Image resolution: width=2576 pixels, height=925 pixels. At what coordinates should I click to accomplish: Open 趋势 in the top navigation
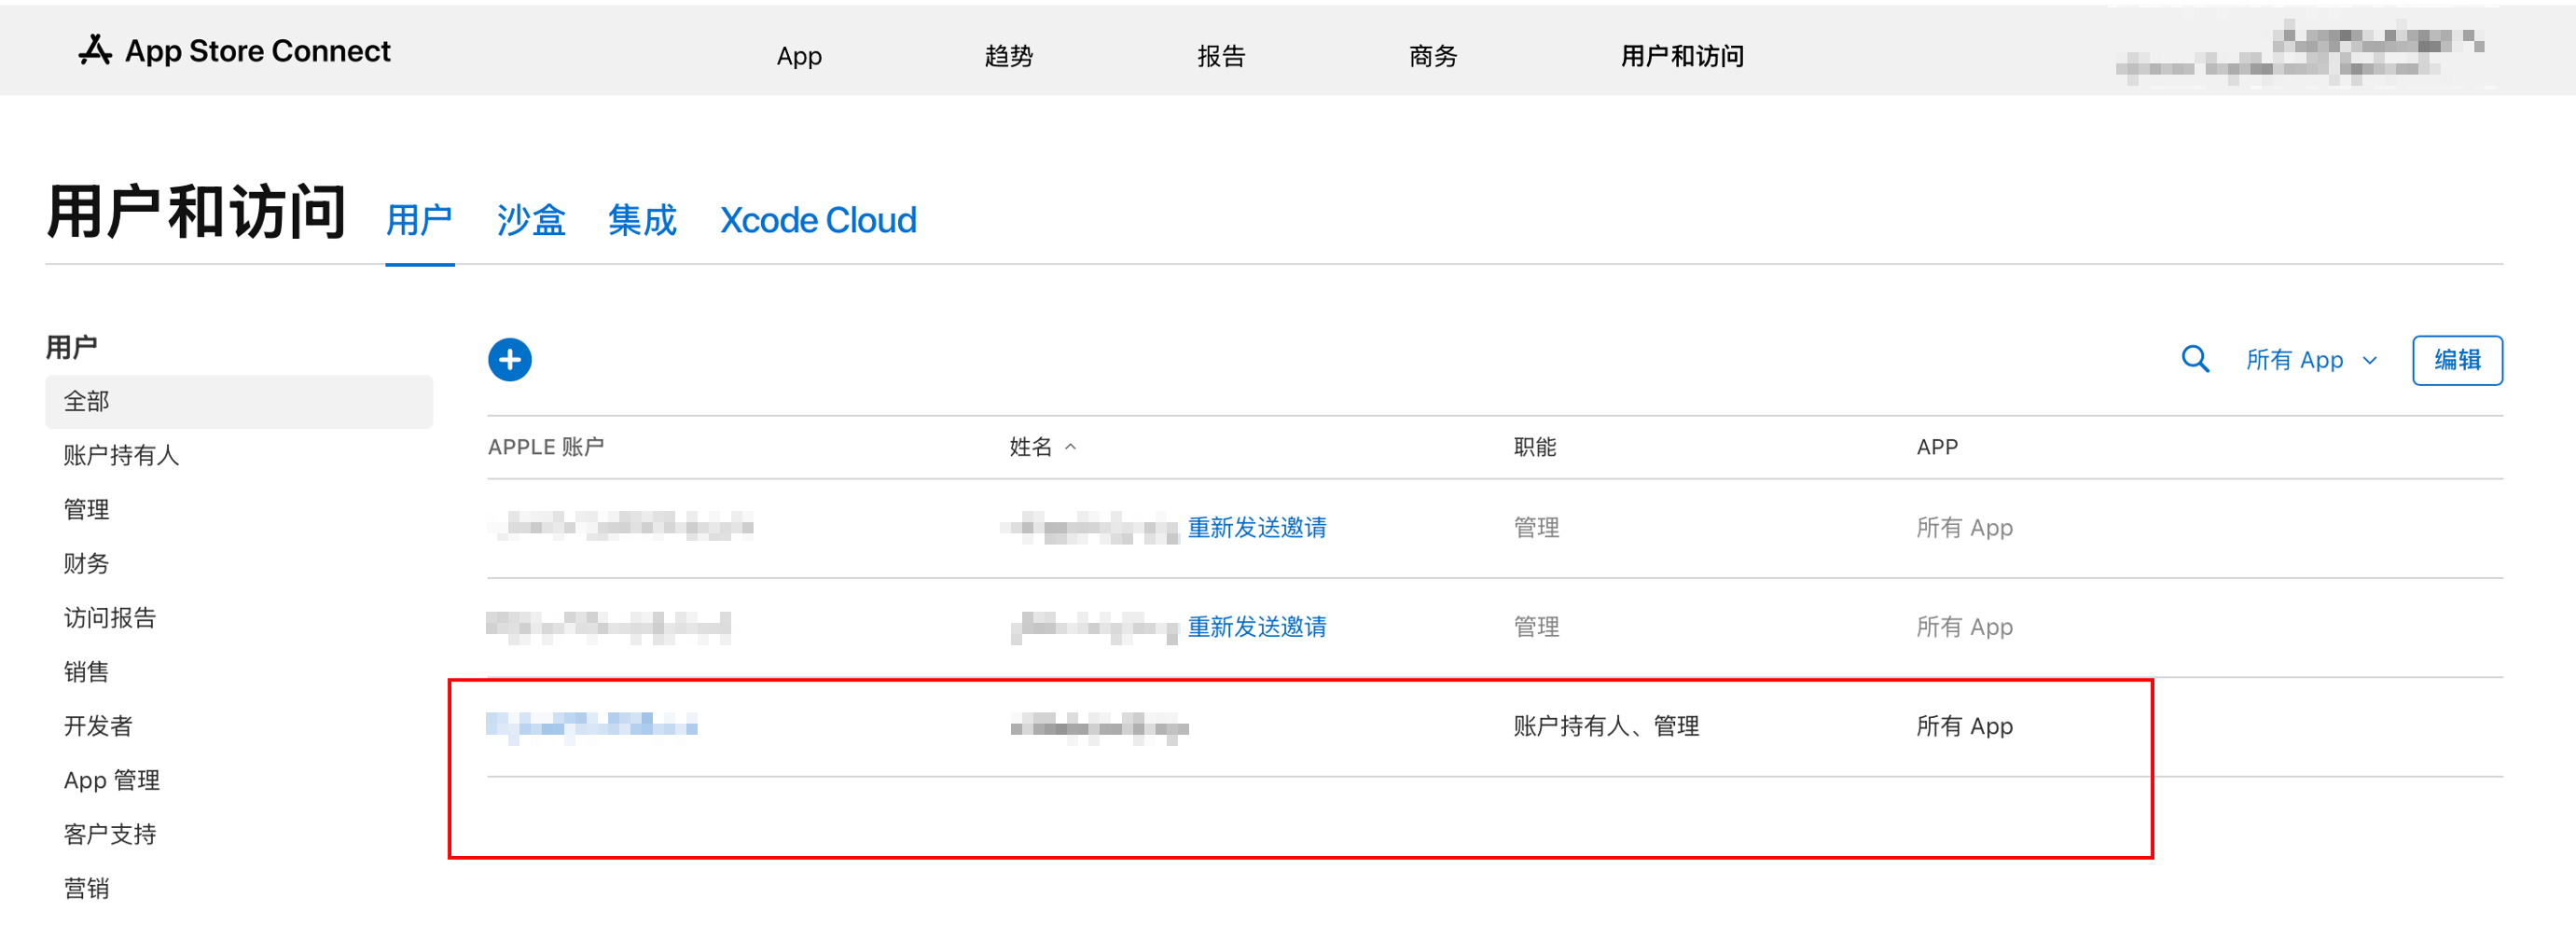[x=1008, y=56]
